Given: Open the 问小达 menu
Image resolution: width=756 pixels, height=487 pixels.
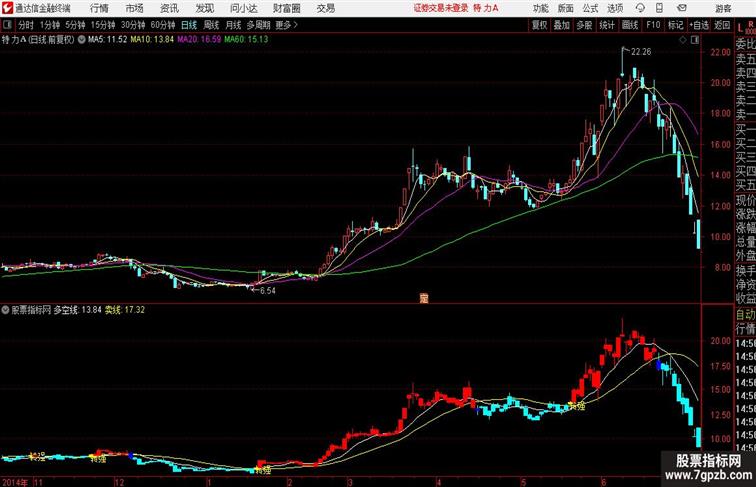Looking at the screenshot, I should (x=244, y=8).
